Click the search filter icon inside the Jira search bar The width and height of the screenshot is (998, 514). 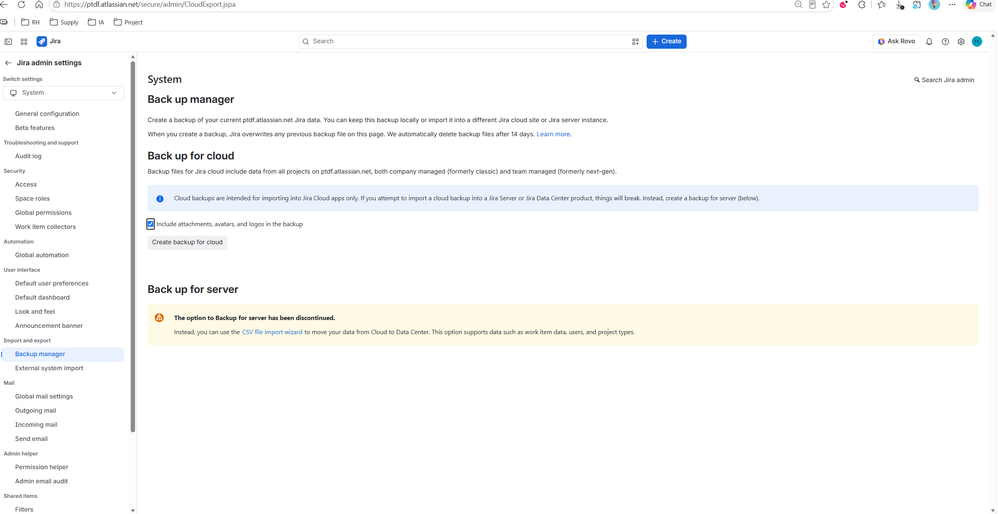[635, 41]
